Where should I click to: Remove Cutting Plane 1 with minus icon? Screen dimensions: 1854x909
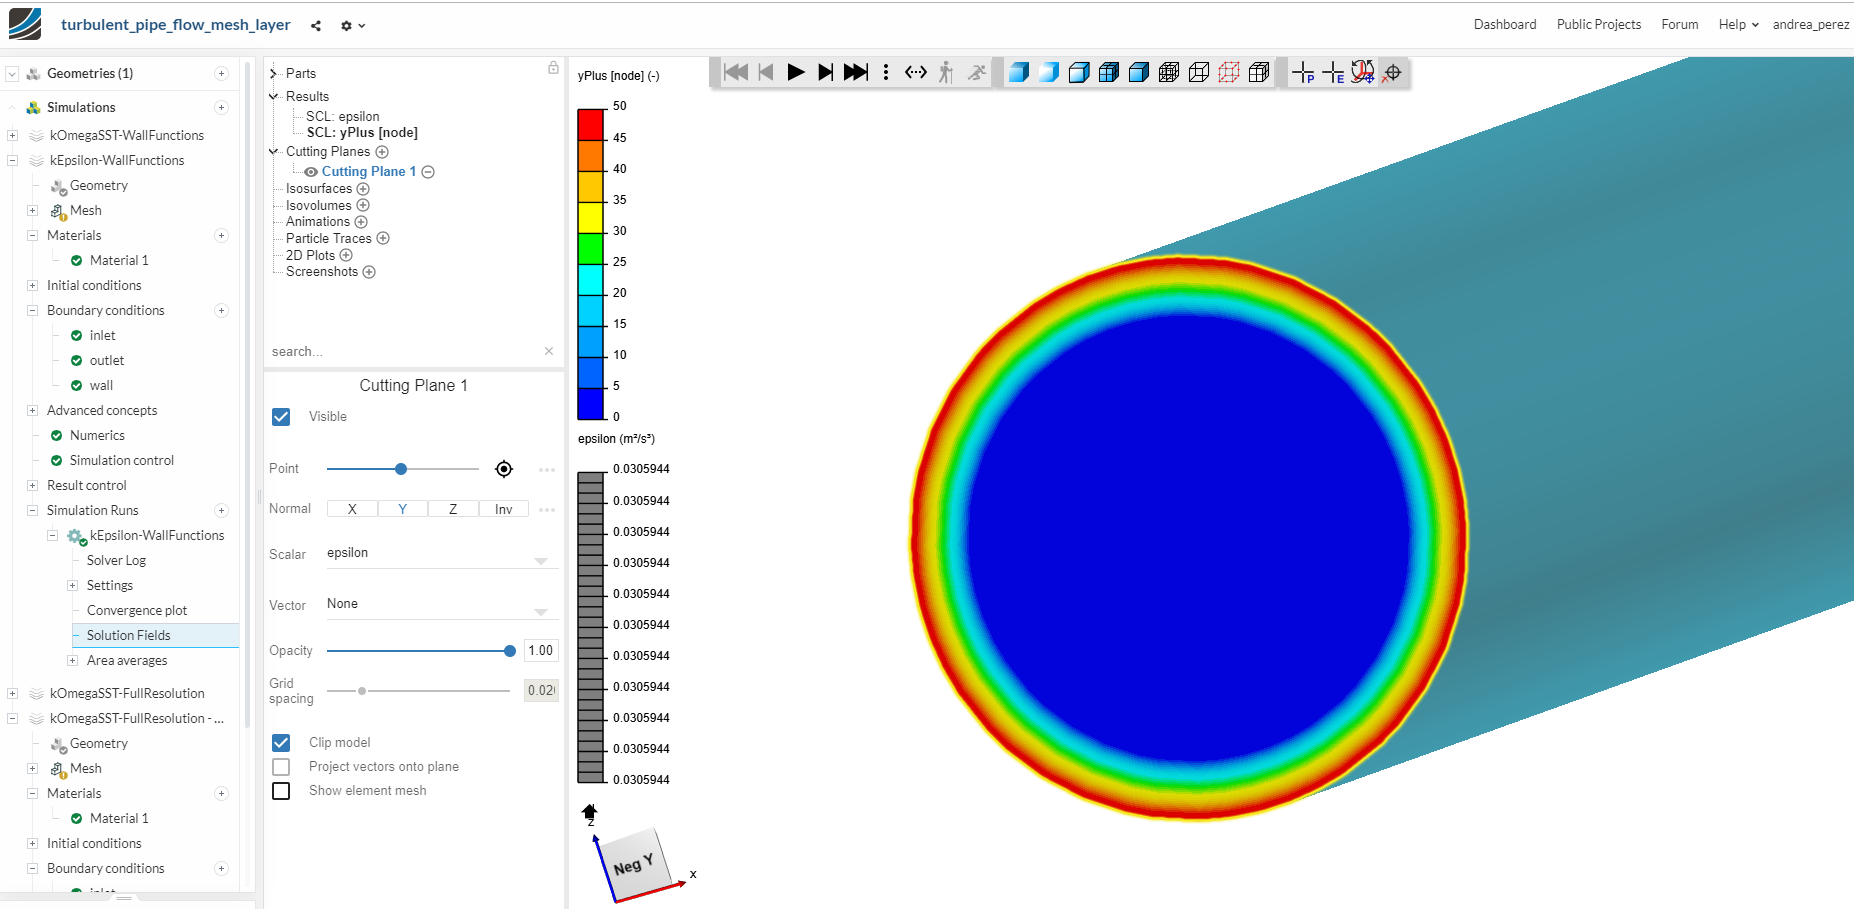pyautogui.click(x=428, y=172)
